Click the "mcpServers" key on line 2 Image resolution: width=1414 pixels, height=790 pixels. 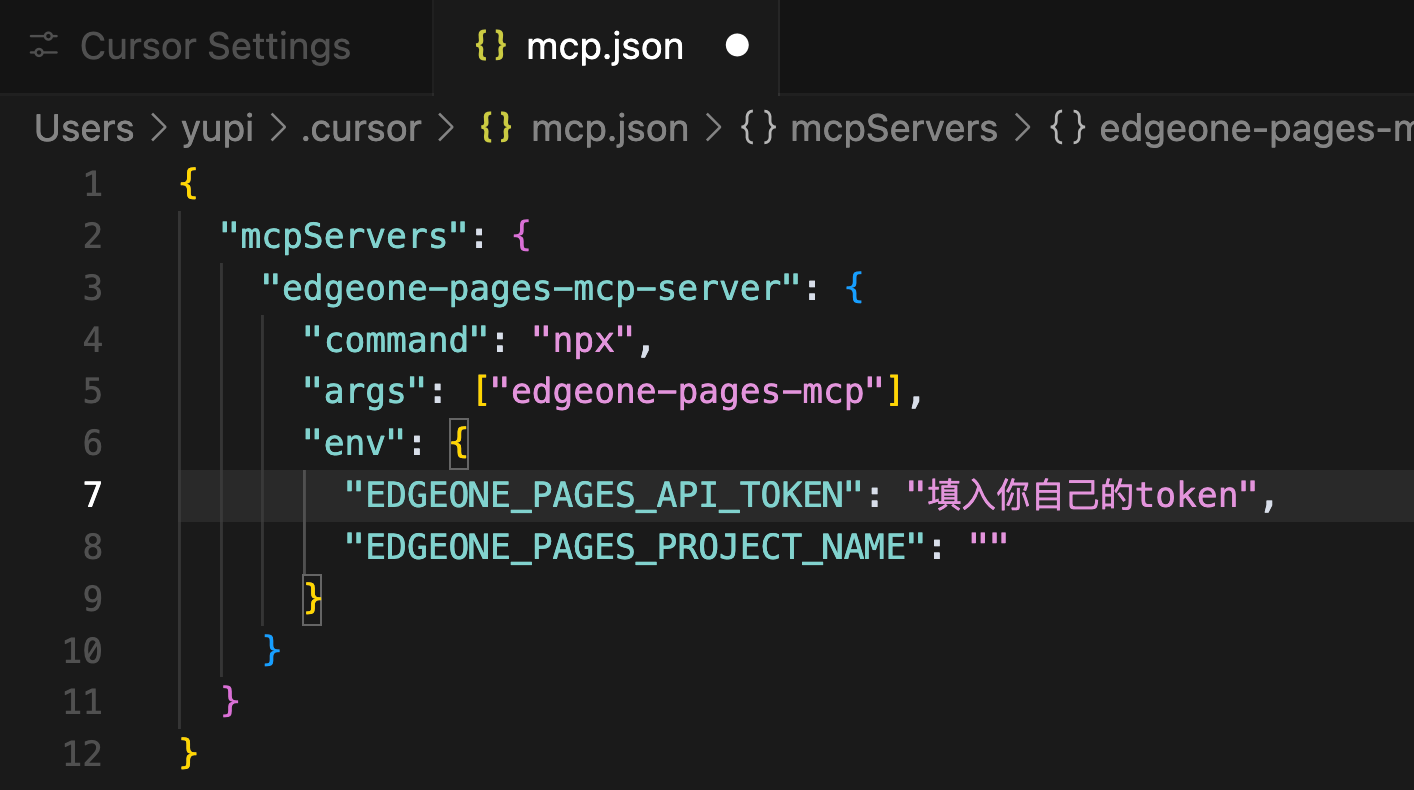[344, 236]
